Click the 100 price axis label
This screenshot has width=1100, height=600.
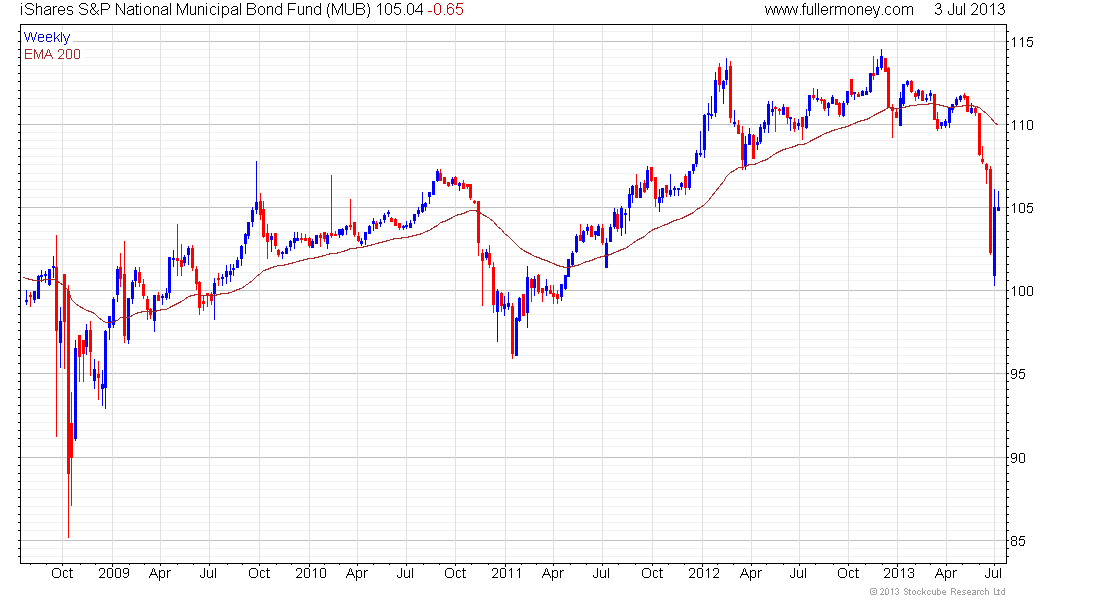click(x=1021, y=291)
